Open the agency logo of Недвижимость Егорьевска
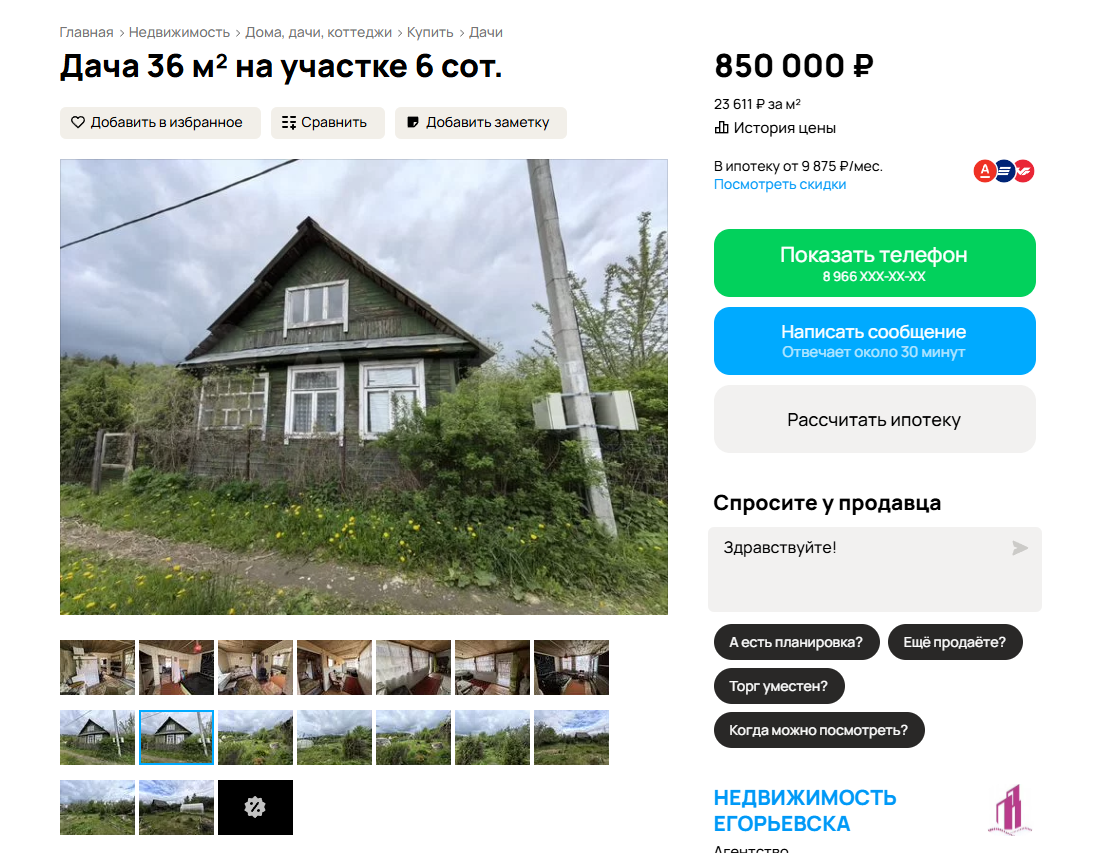 click(1010, 810)
